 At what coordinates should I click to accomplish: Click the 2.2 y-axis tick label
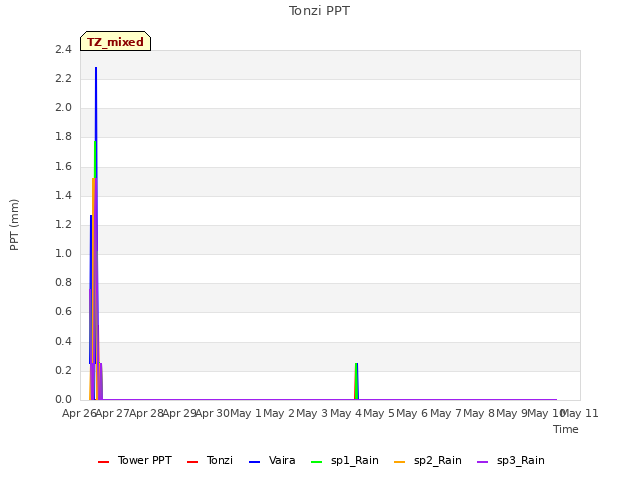tap(63, 78)
